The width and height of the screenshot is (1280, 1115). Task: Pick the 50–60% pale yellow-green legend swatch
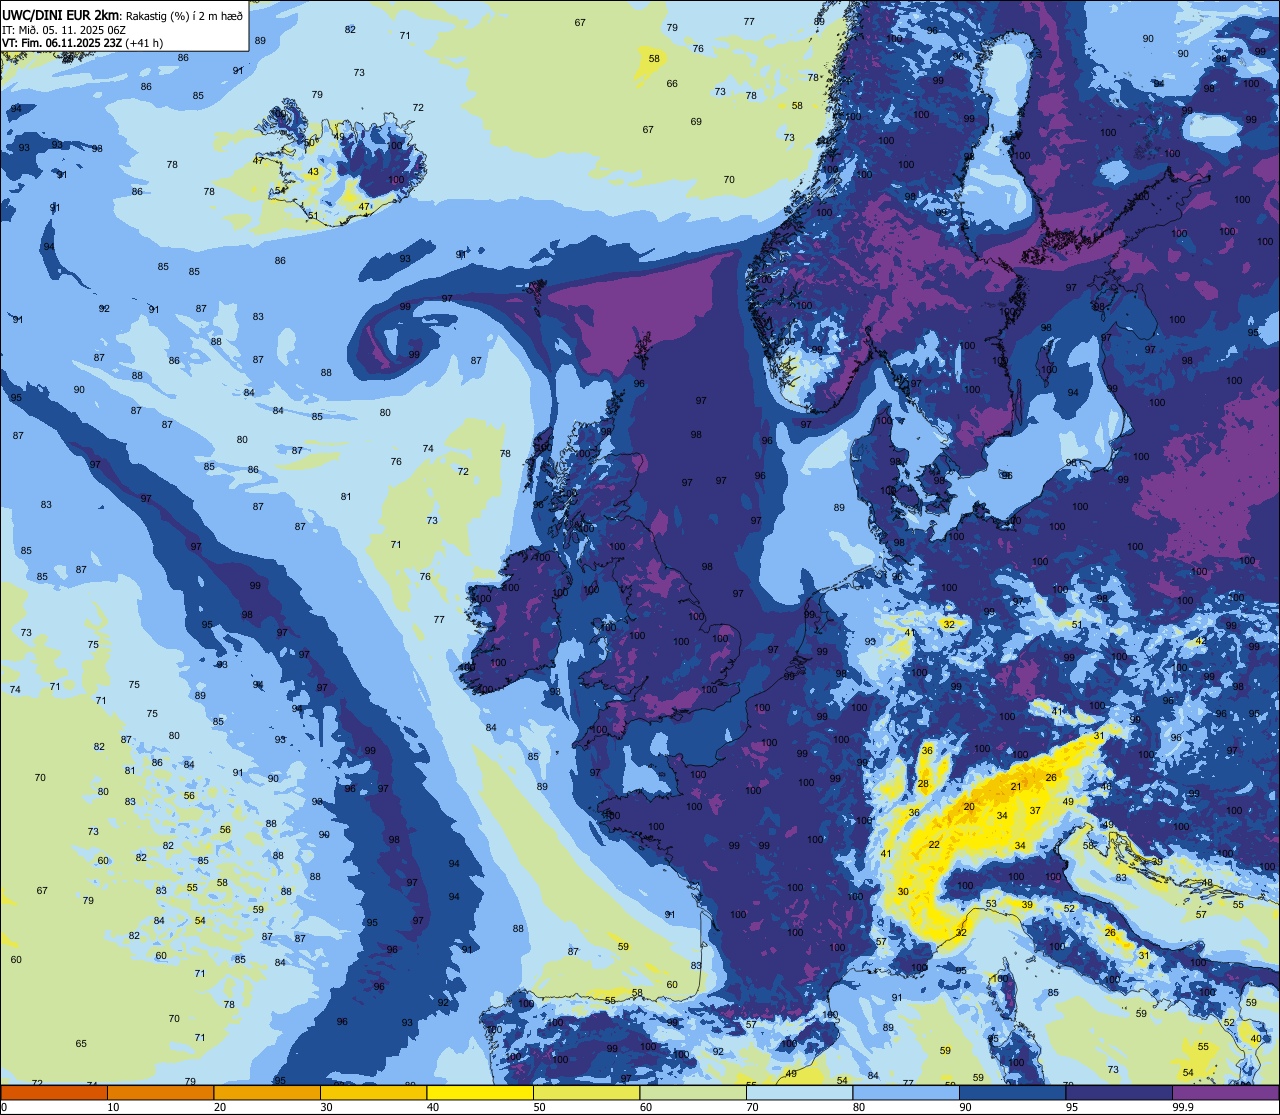[586, 1092]
